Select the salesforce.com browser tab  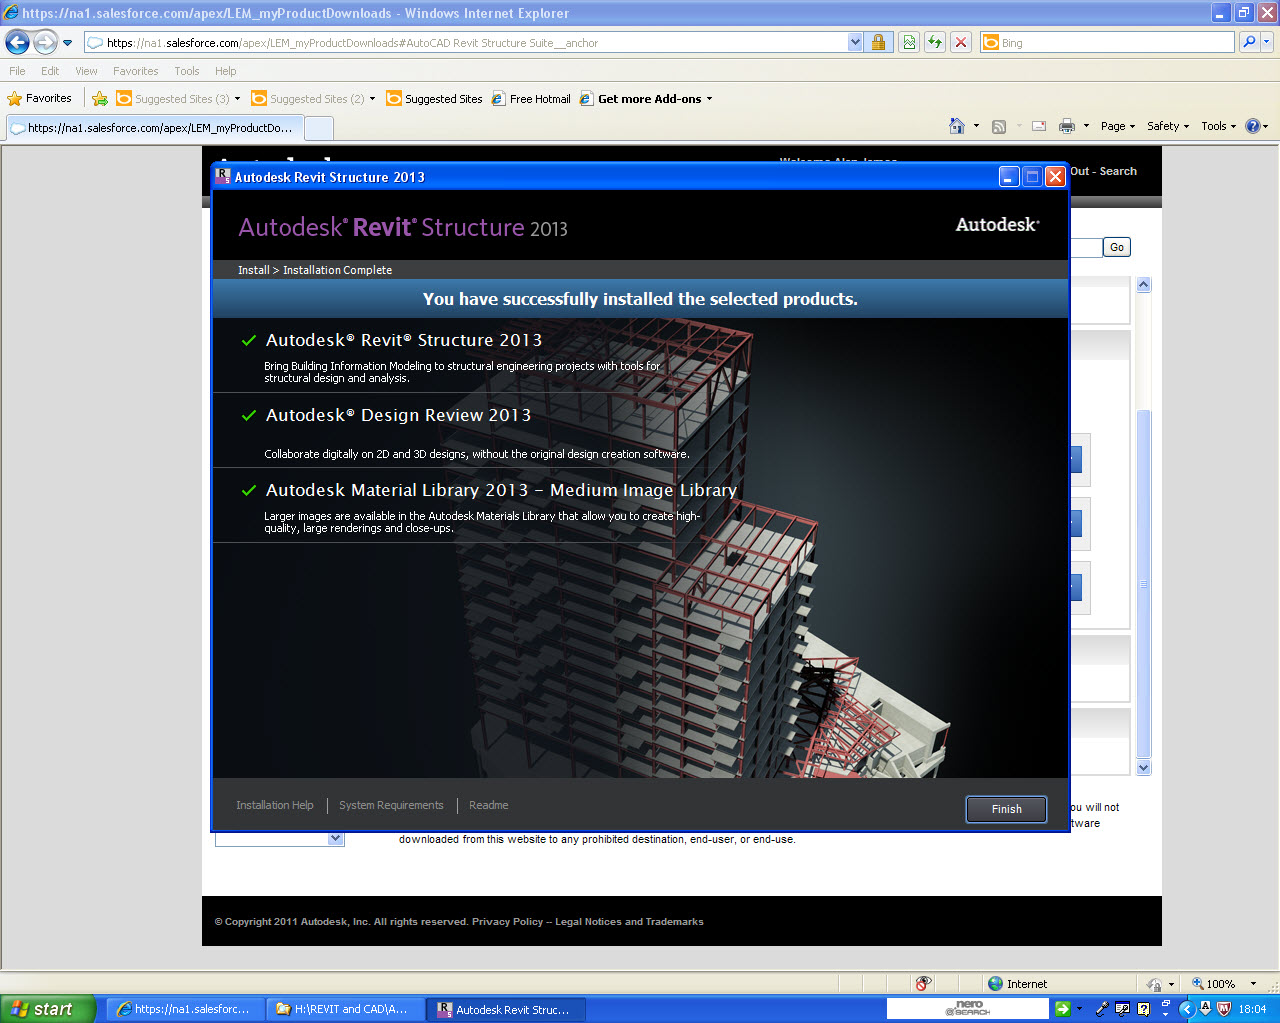click(153, 128)
